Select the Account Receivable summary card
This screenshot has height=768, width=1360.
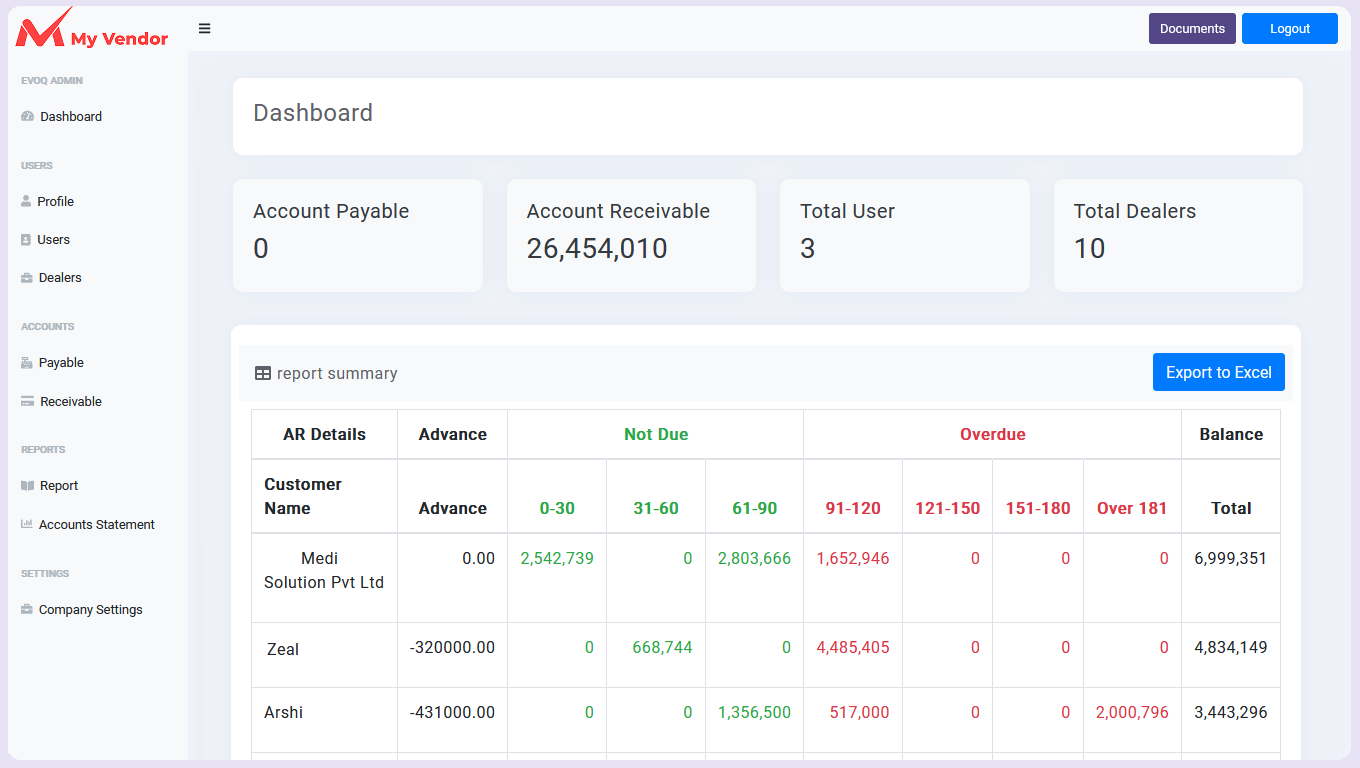[631, 236]
